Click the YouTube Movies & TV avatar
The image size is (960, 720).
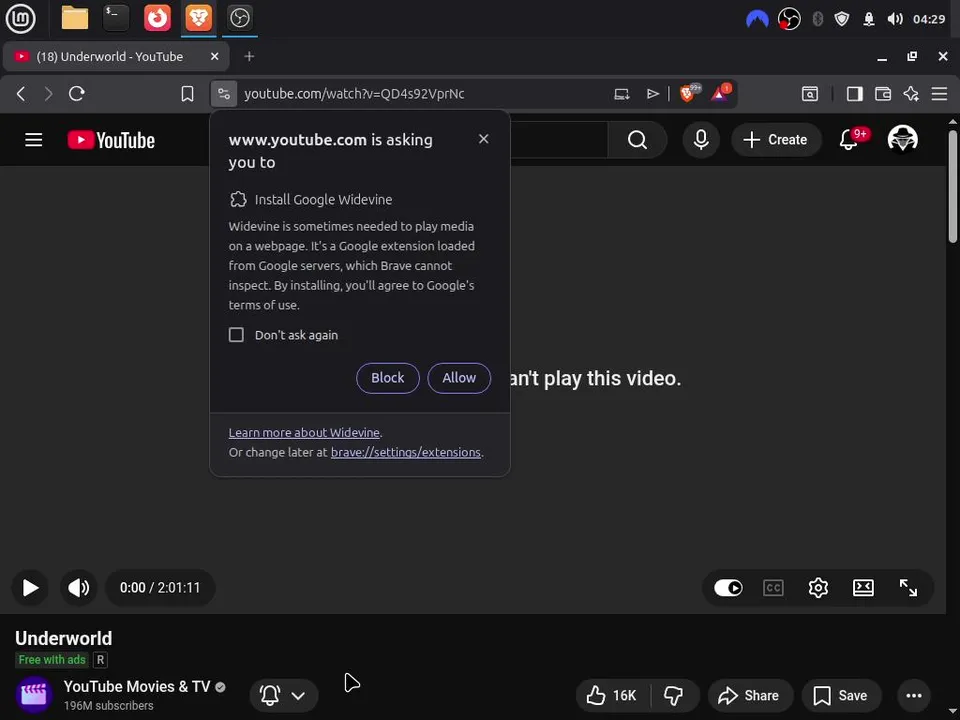[x=34, y=694]
